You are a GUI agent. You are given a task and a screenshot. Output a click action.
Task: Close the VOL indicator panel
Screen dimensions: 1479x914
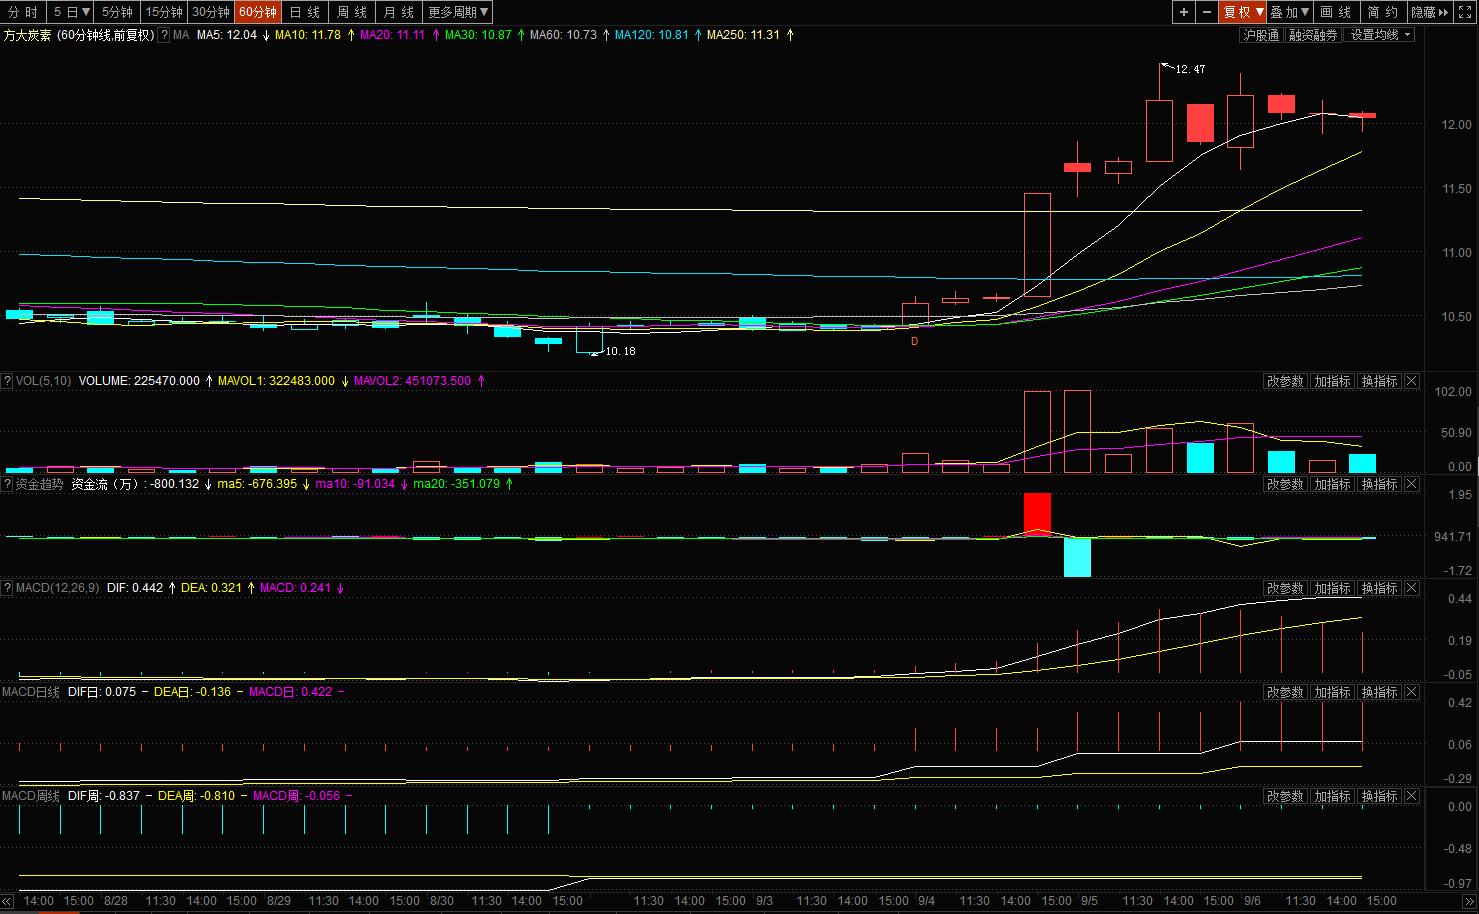coord(1412,381)
